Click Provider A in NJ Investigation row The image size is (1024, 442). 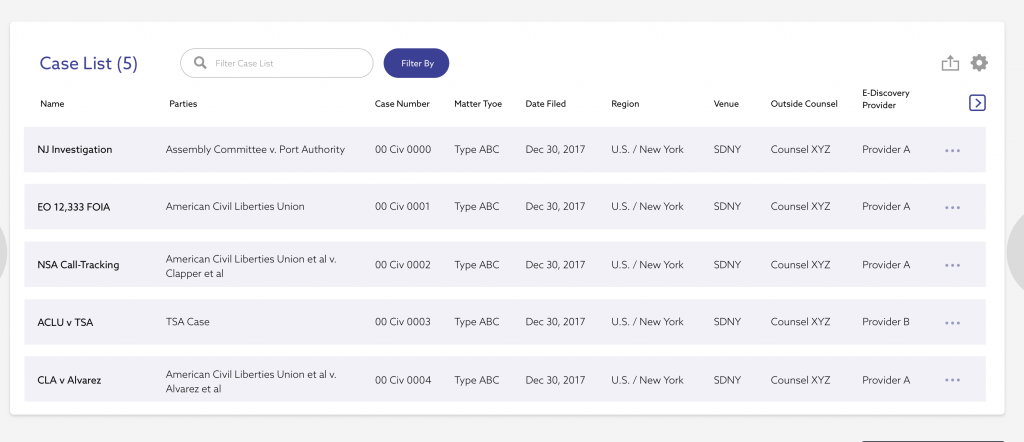coord(886,150)
